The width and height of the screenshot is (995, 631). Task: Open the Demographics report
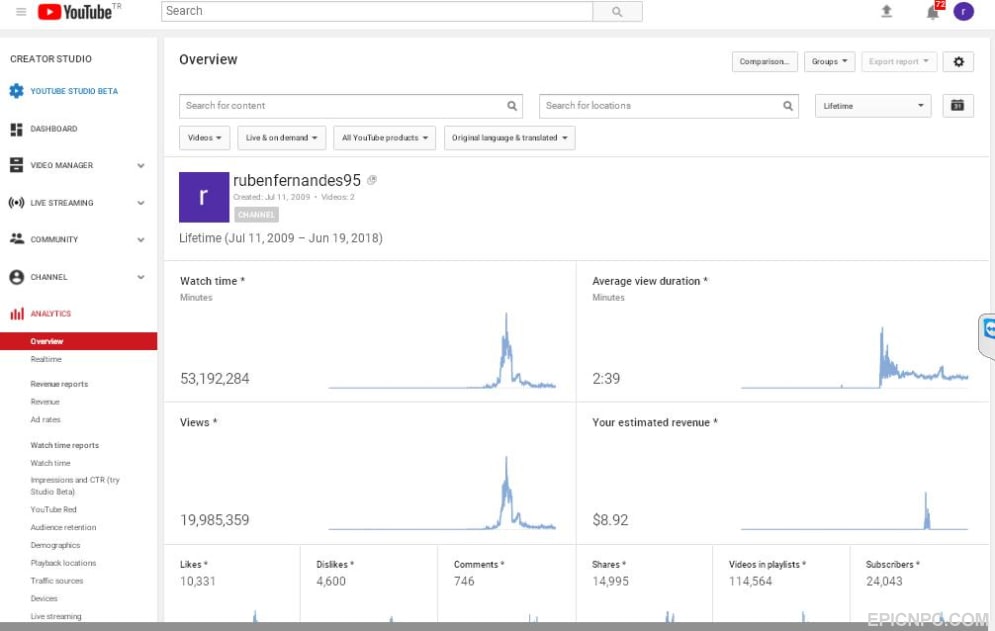coord(55,545)
